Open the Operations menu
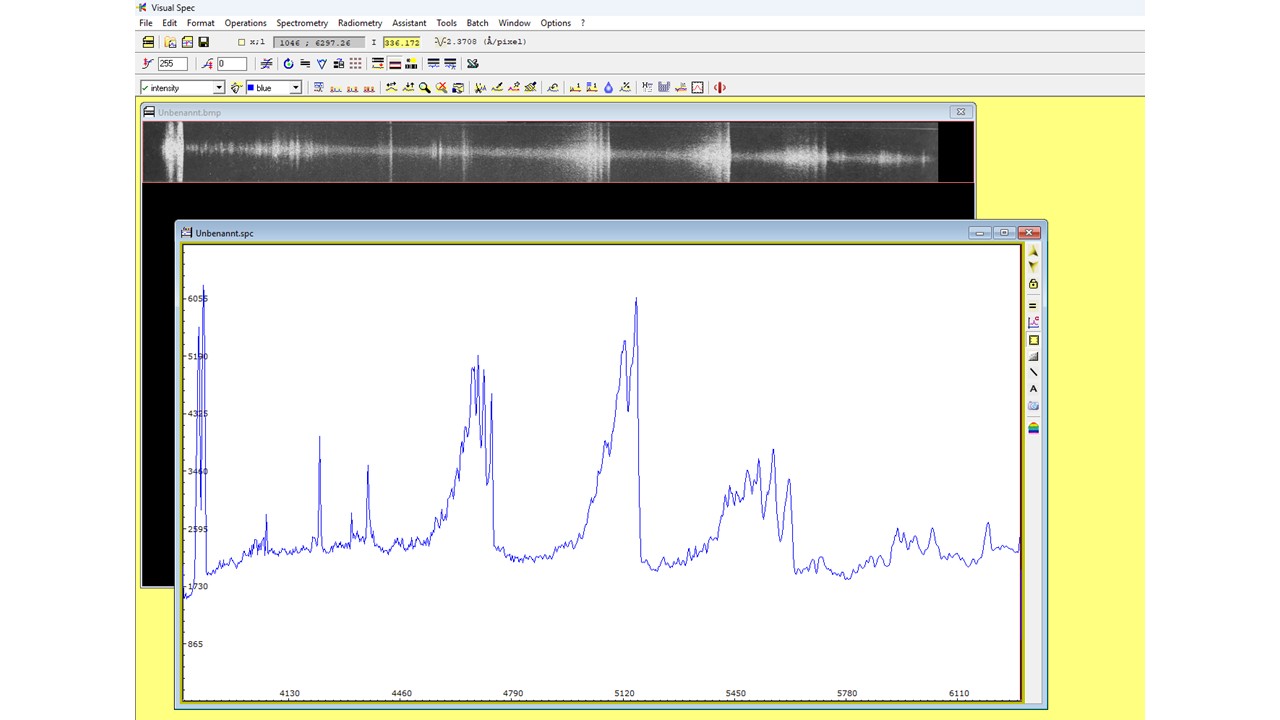This screenshot has width=1280, height=720. (245, 23)
